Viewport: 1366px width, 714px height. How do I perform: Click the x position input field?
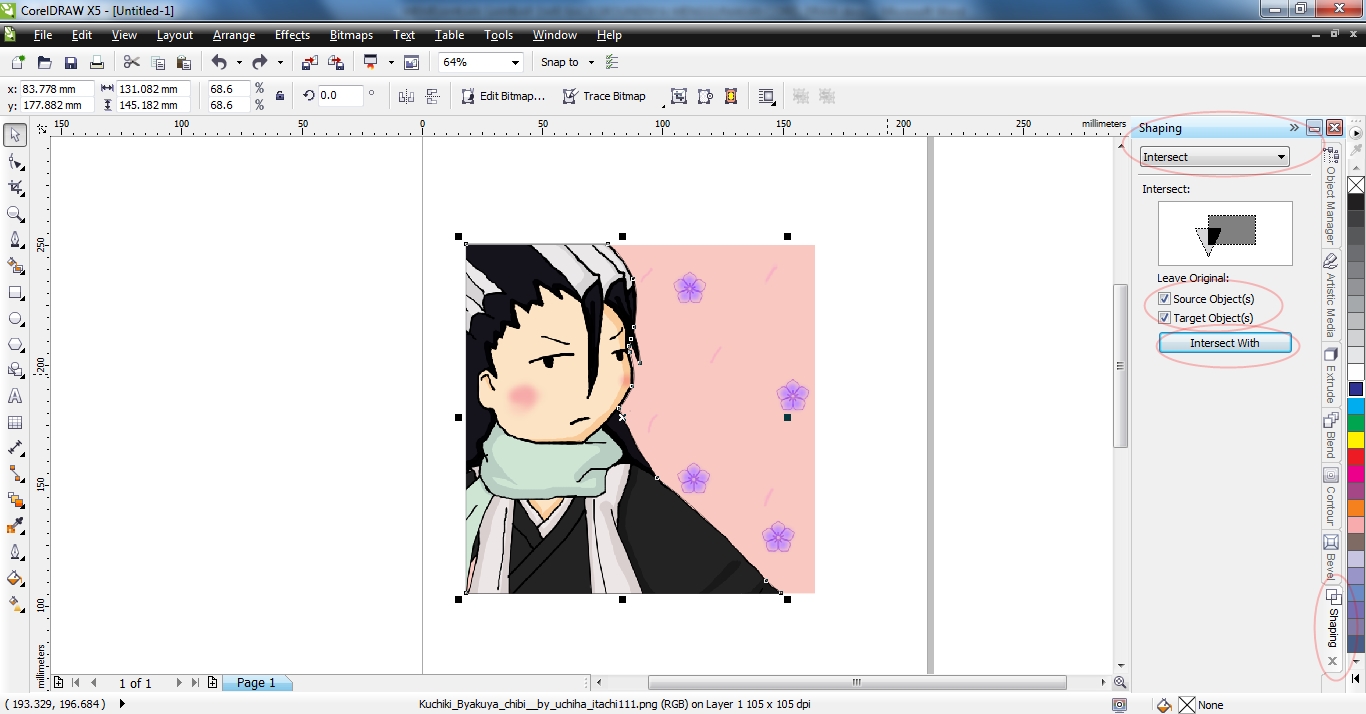pyautogui.click(x=57, y=89)
